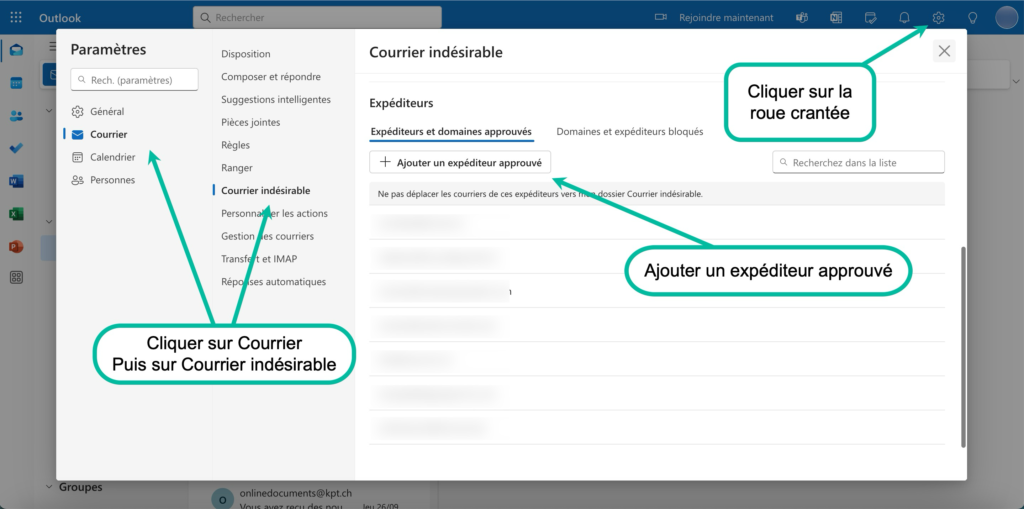Open Général settings category
The image size is (1024, 509).
click(x=106, y=111)
